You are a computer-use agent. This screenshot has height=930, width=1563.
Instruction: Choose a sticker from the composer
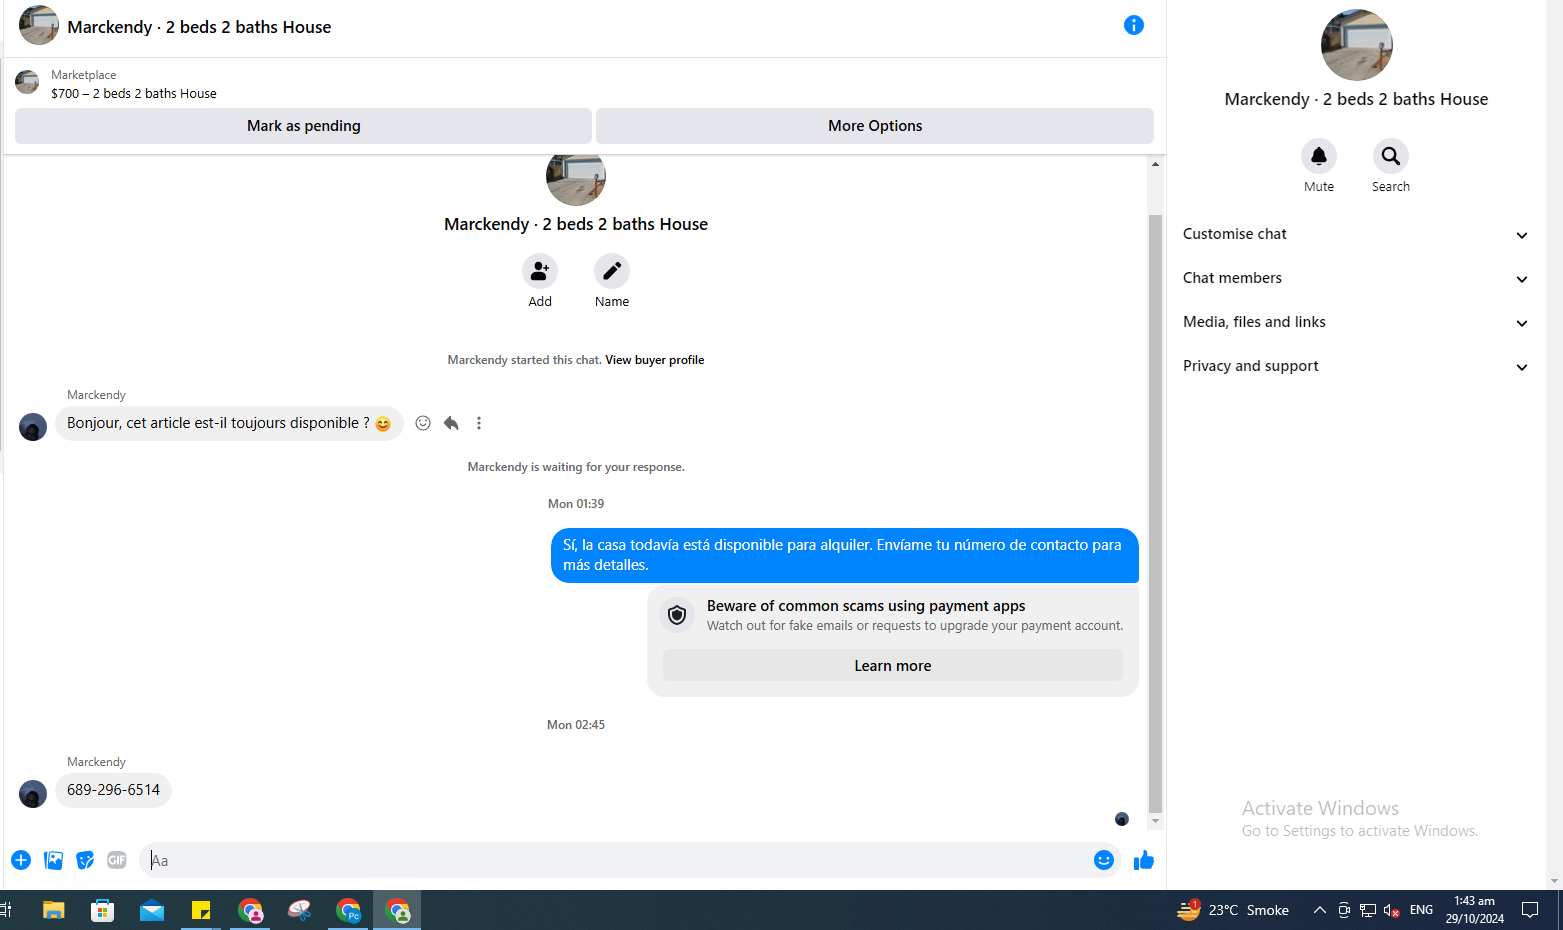tap(85, 860)
